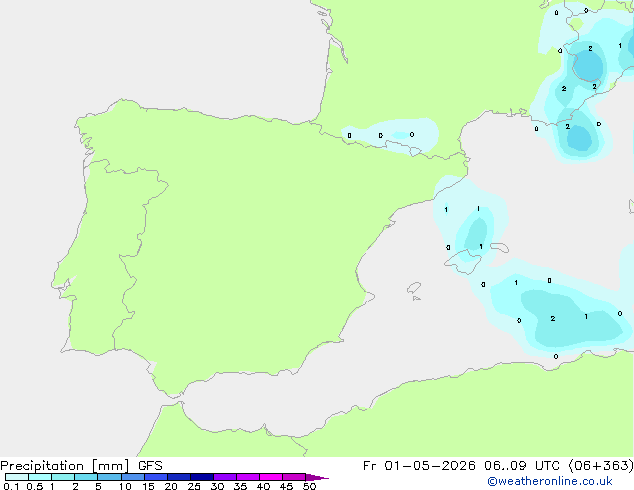
Task: Click the "Precipitation [mm]" title text
Action: click(64, 466)
